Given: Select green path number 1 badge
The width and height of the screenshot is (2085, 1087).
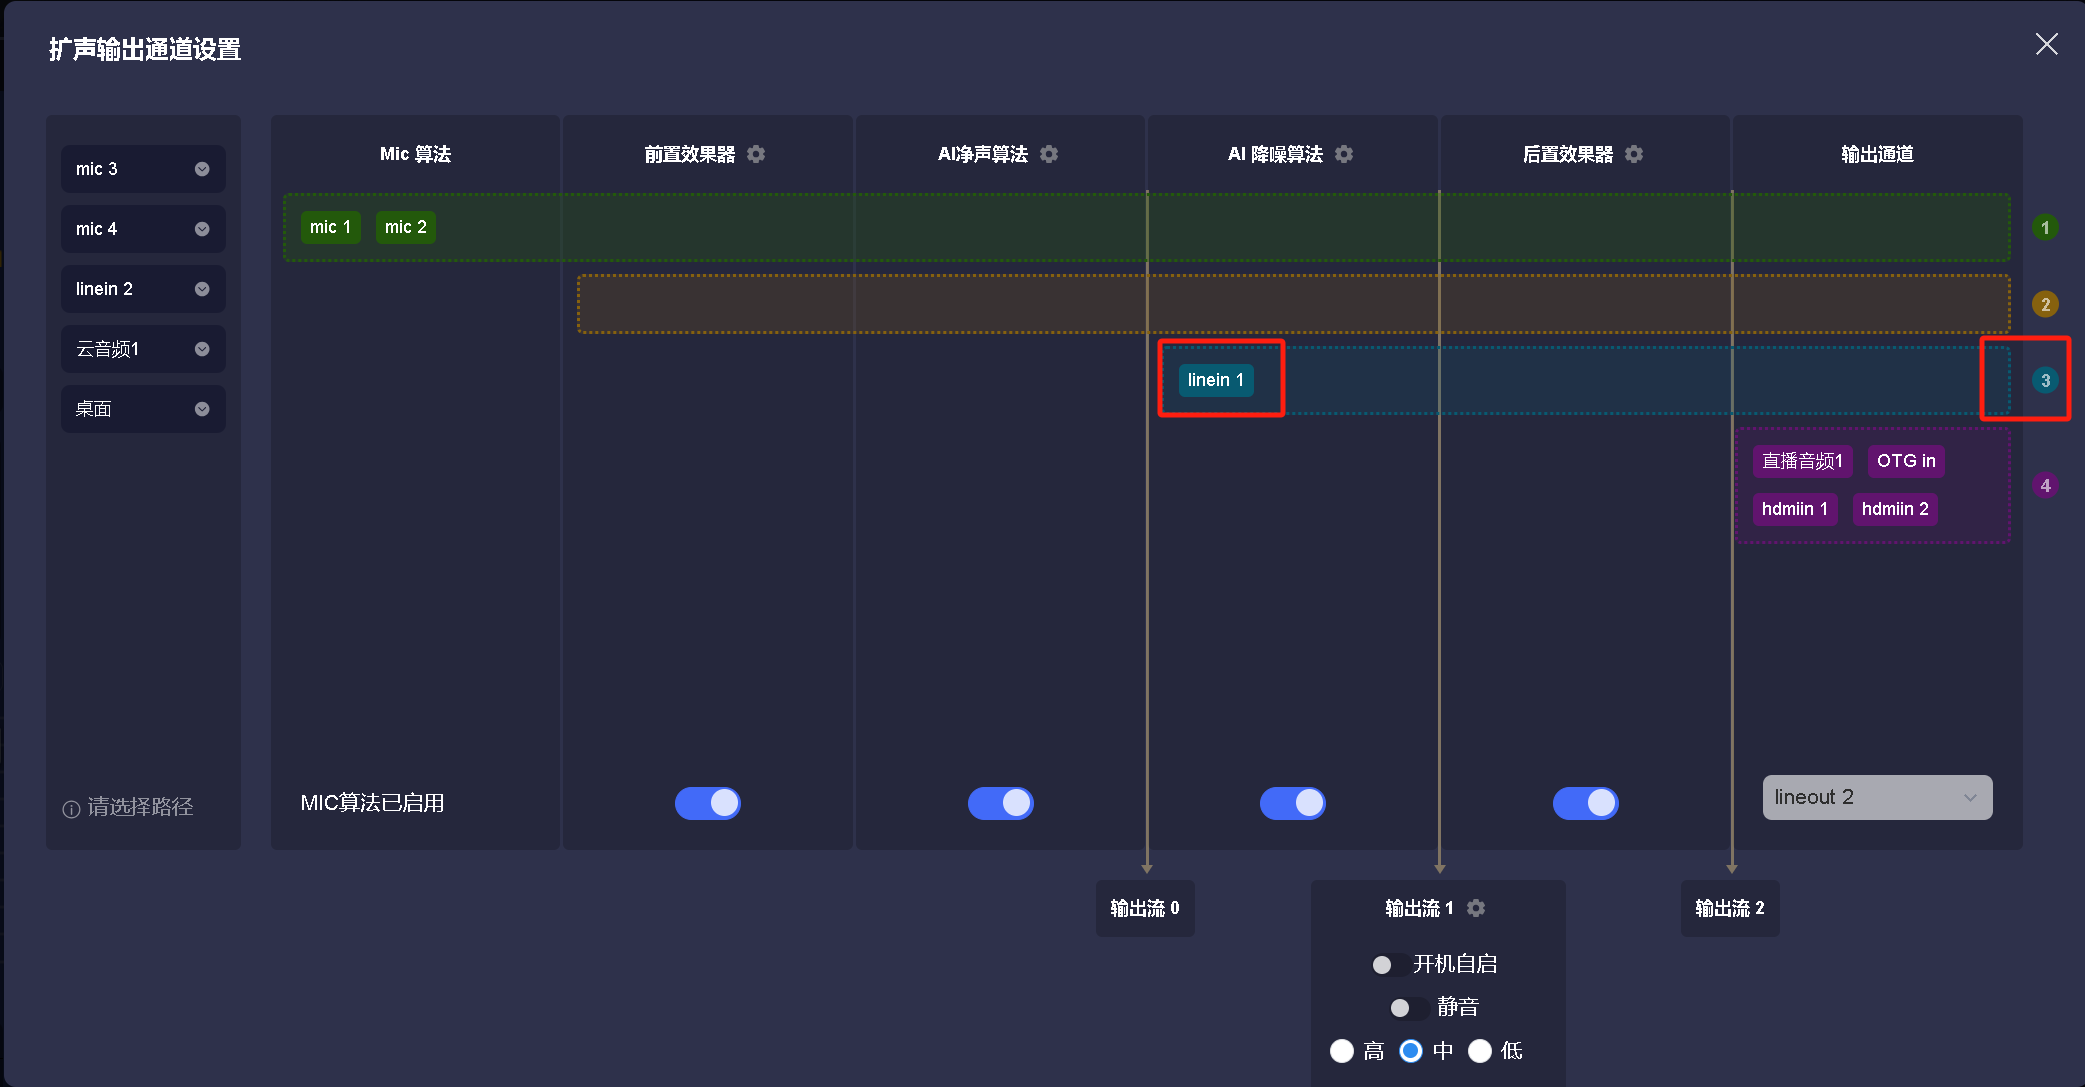Looking at the screenshot, I should (2045, 228).
